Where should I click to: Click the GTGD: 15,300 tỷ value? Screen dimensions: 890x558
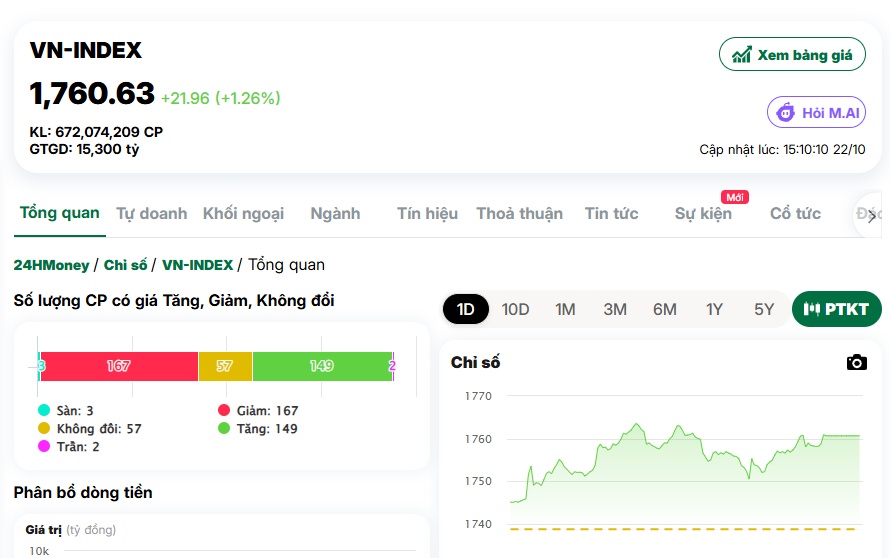tap(84, 149)
